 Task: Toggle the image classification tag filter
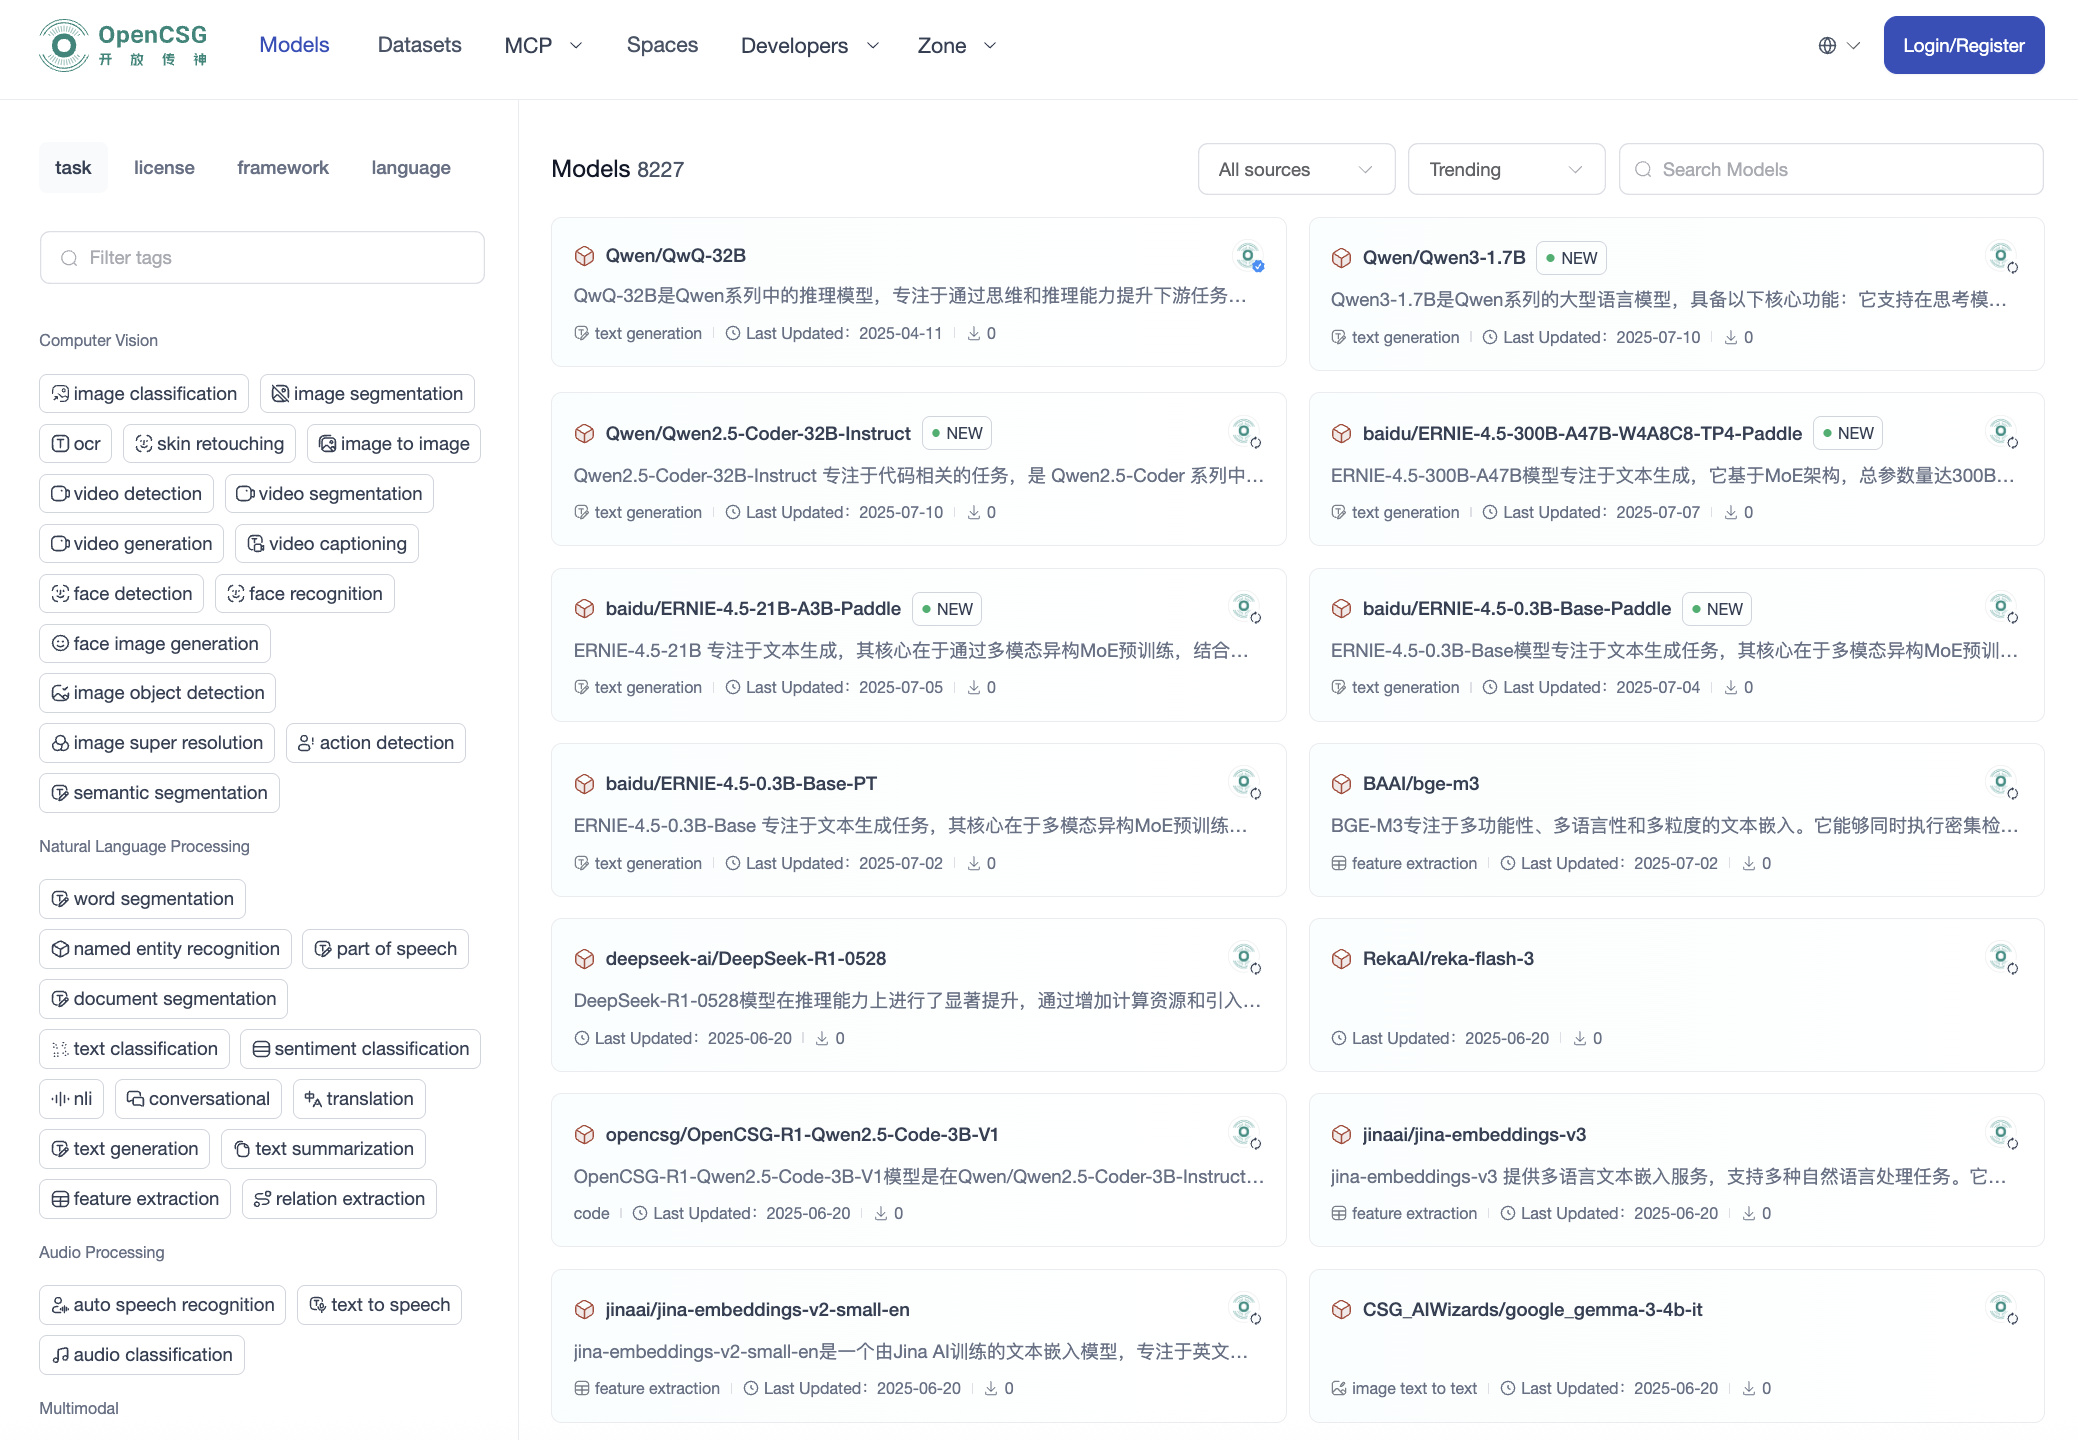(x=144, y=394)
